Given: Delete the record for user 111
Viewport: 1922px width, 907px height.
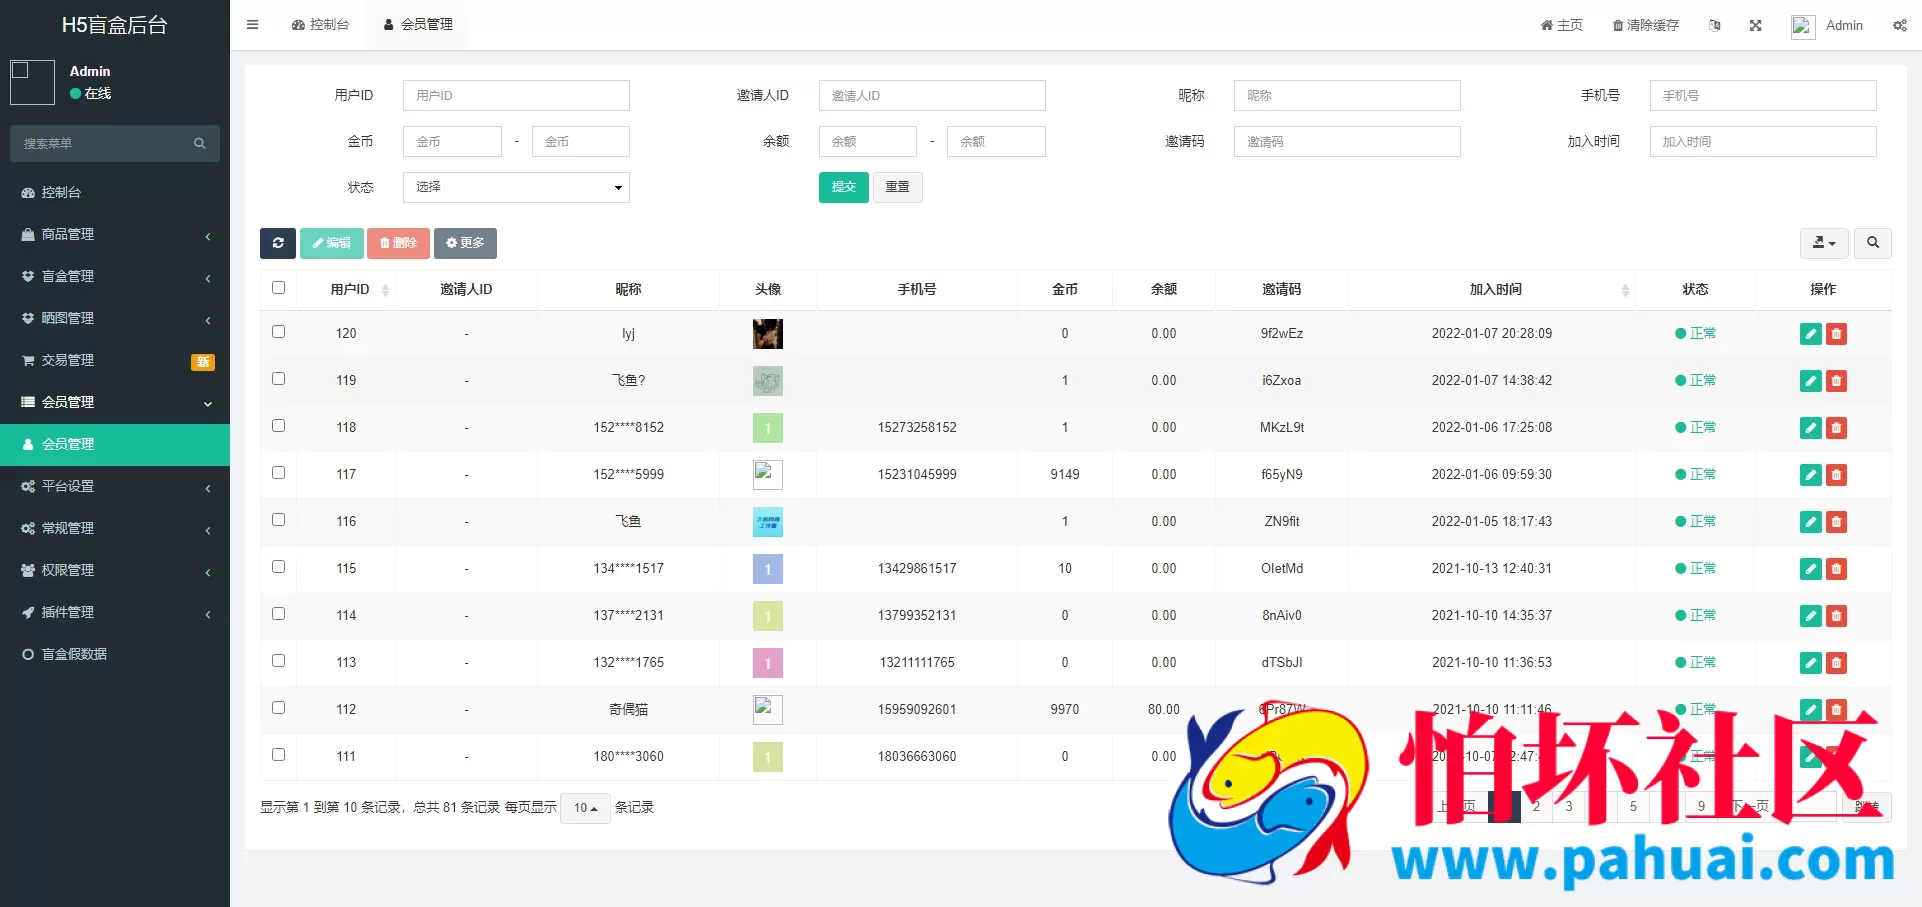Looking at the screenshot, I should pos(1836,757).
